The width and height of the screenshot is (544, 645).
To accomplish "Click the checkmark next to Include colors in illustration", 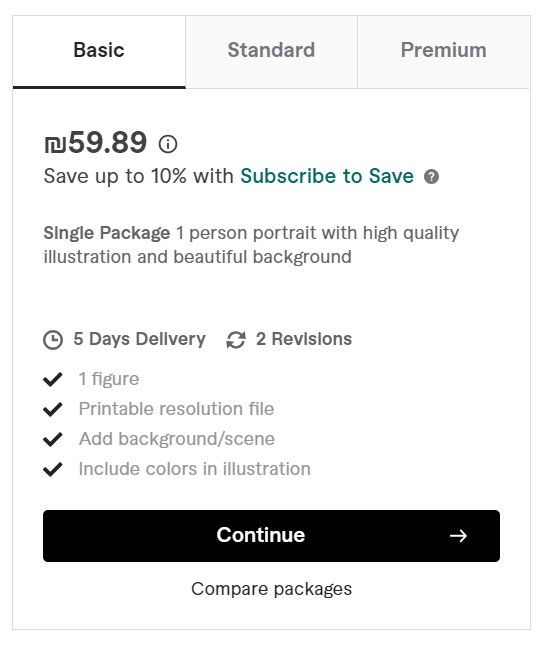I will (53, 469).
